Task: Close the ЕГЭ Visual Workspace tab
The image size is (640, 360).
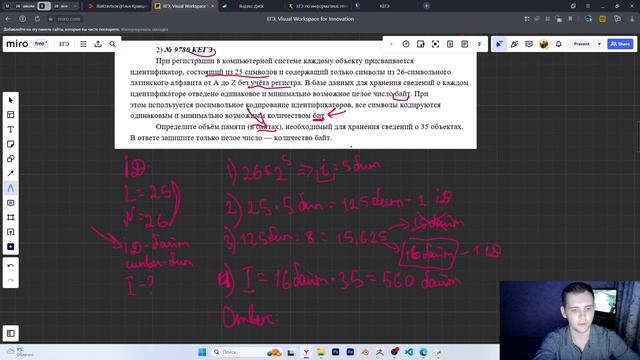Action: click(213, 6)
